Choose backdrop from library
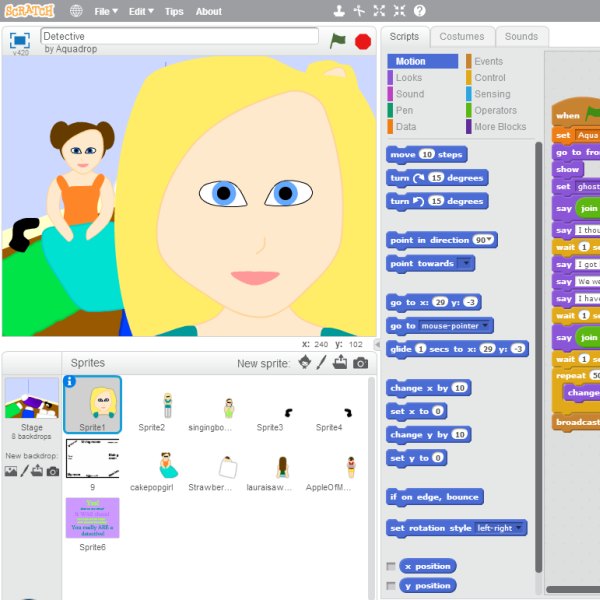Image resolution: width=600 pixels, height=600 pixels. click(x=11, y=471)
